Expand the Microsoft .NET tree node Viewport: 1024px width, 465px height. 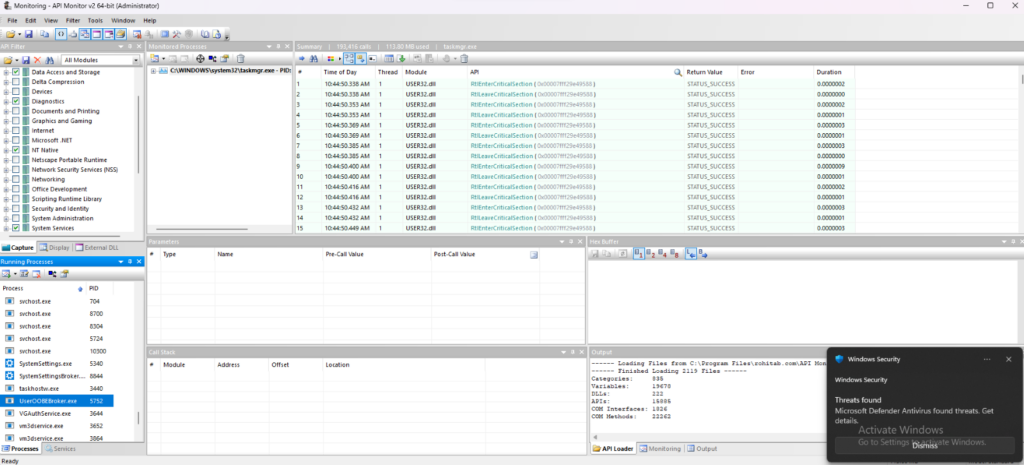coord(6,140)
